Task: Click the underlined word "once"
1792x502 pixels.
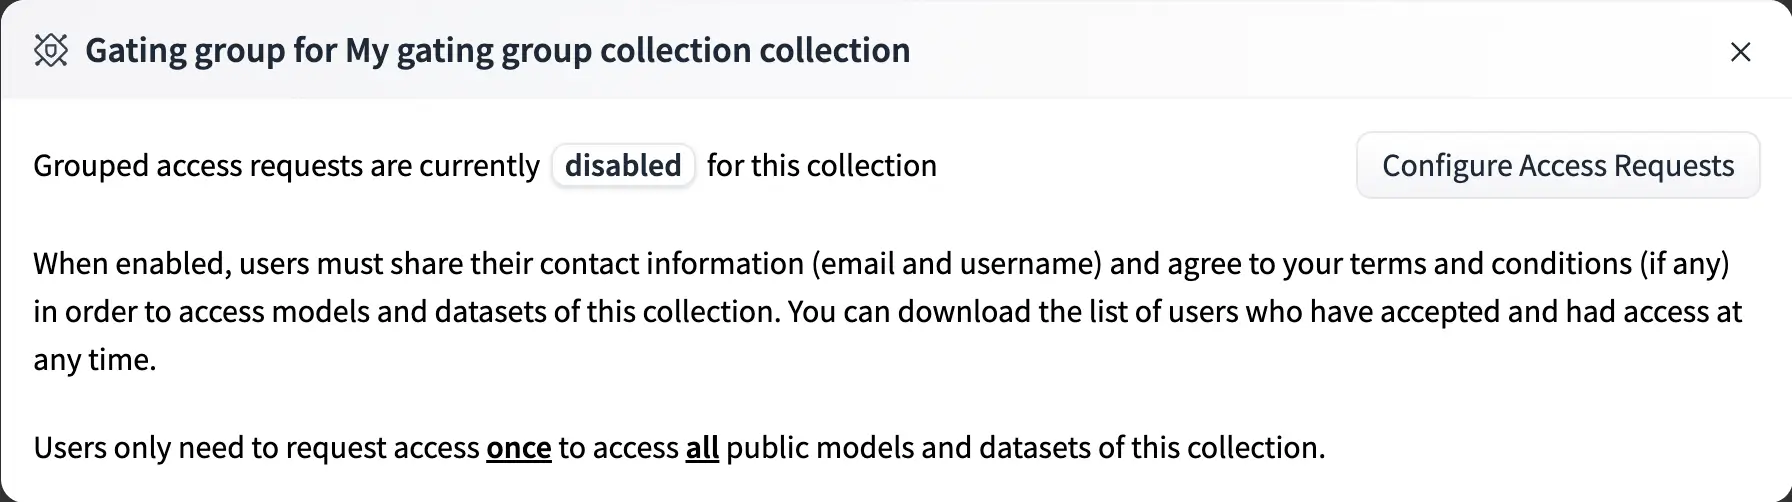Action: click(x=518, y=447)
